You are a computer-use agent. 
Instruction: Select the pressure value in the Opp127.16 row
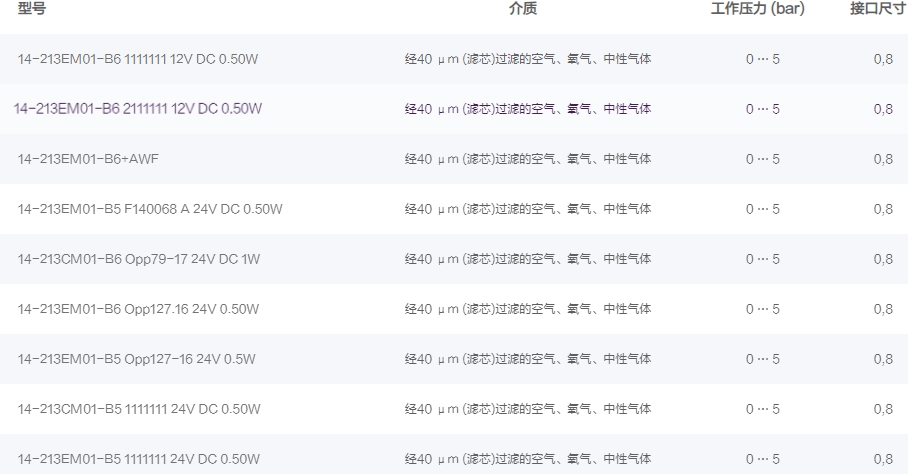coord(763,309)
